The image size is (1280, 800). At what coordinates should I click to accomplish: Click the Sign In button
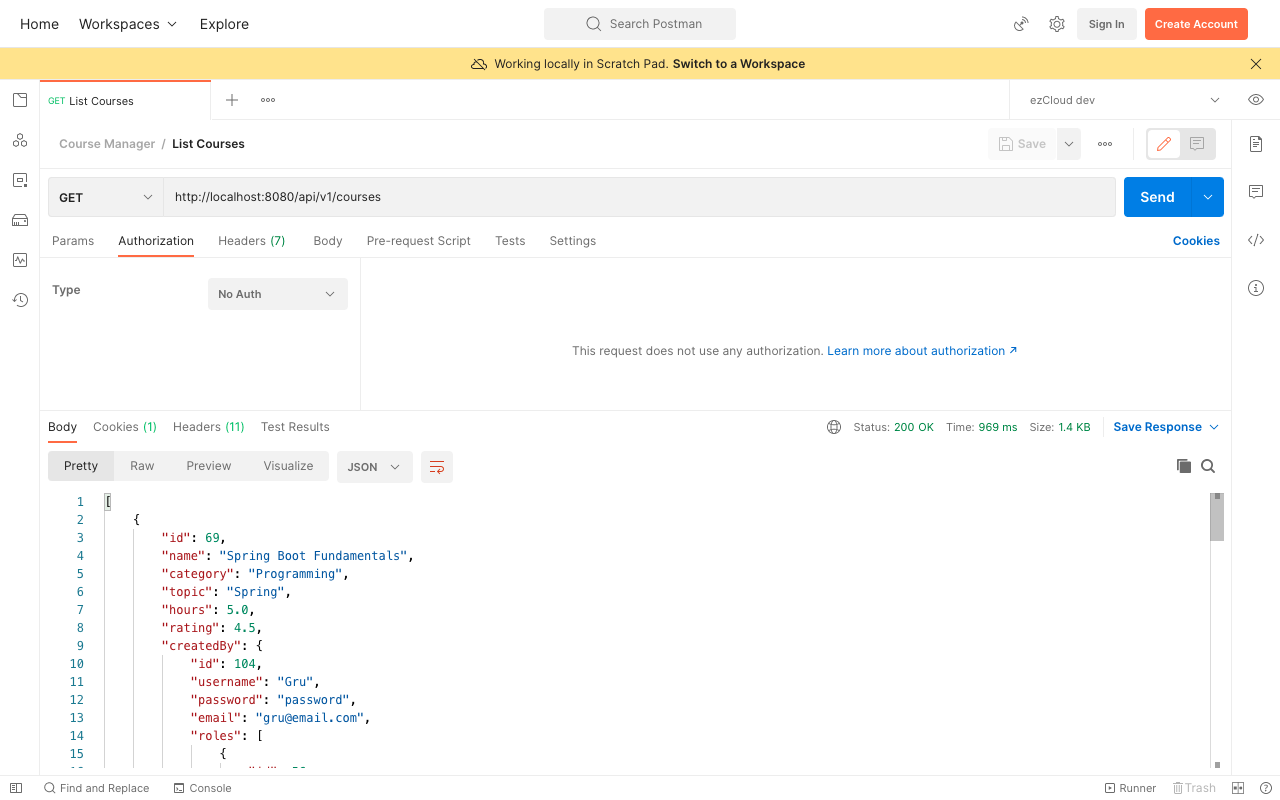point(1107,24)
